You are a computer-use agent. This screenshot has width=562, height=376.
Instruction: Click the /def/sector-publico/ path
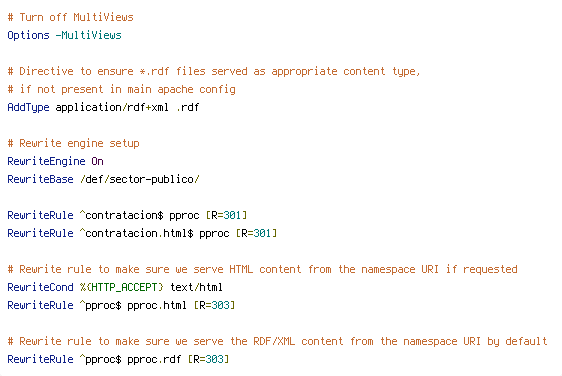(x=140, y=179)
